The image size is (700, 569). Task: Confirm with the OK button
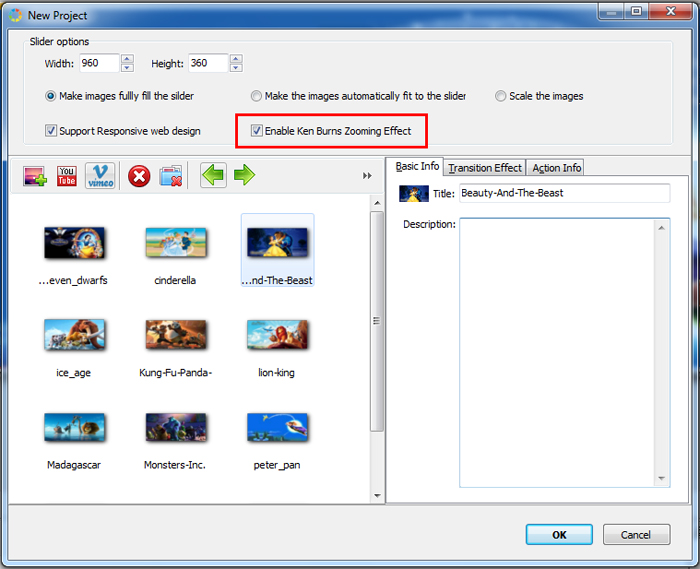pos(559,535)
